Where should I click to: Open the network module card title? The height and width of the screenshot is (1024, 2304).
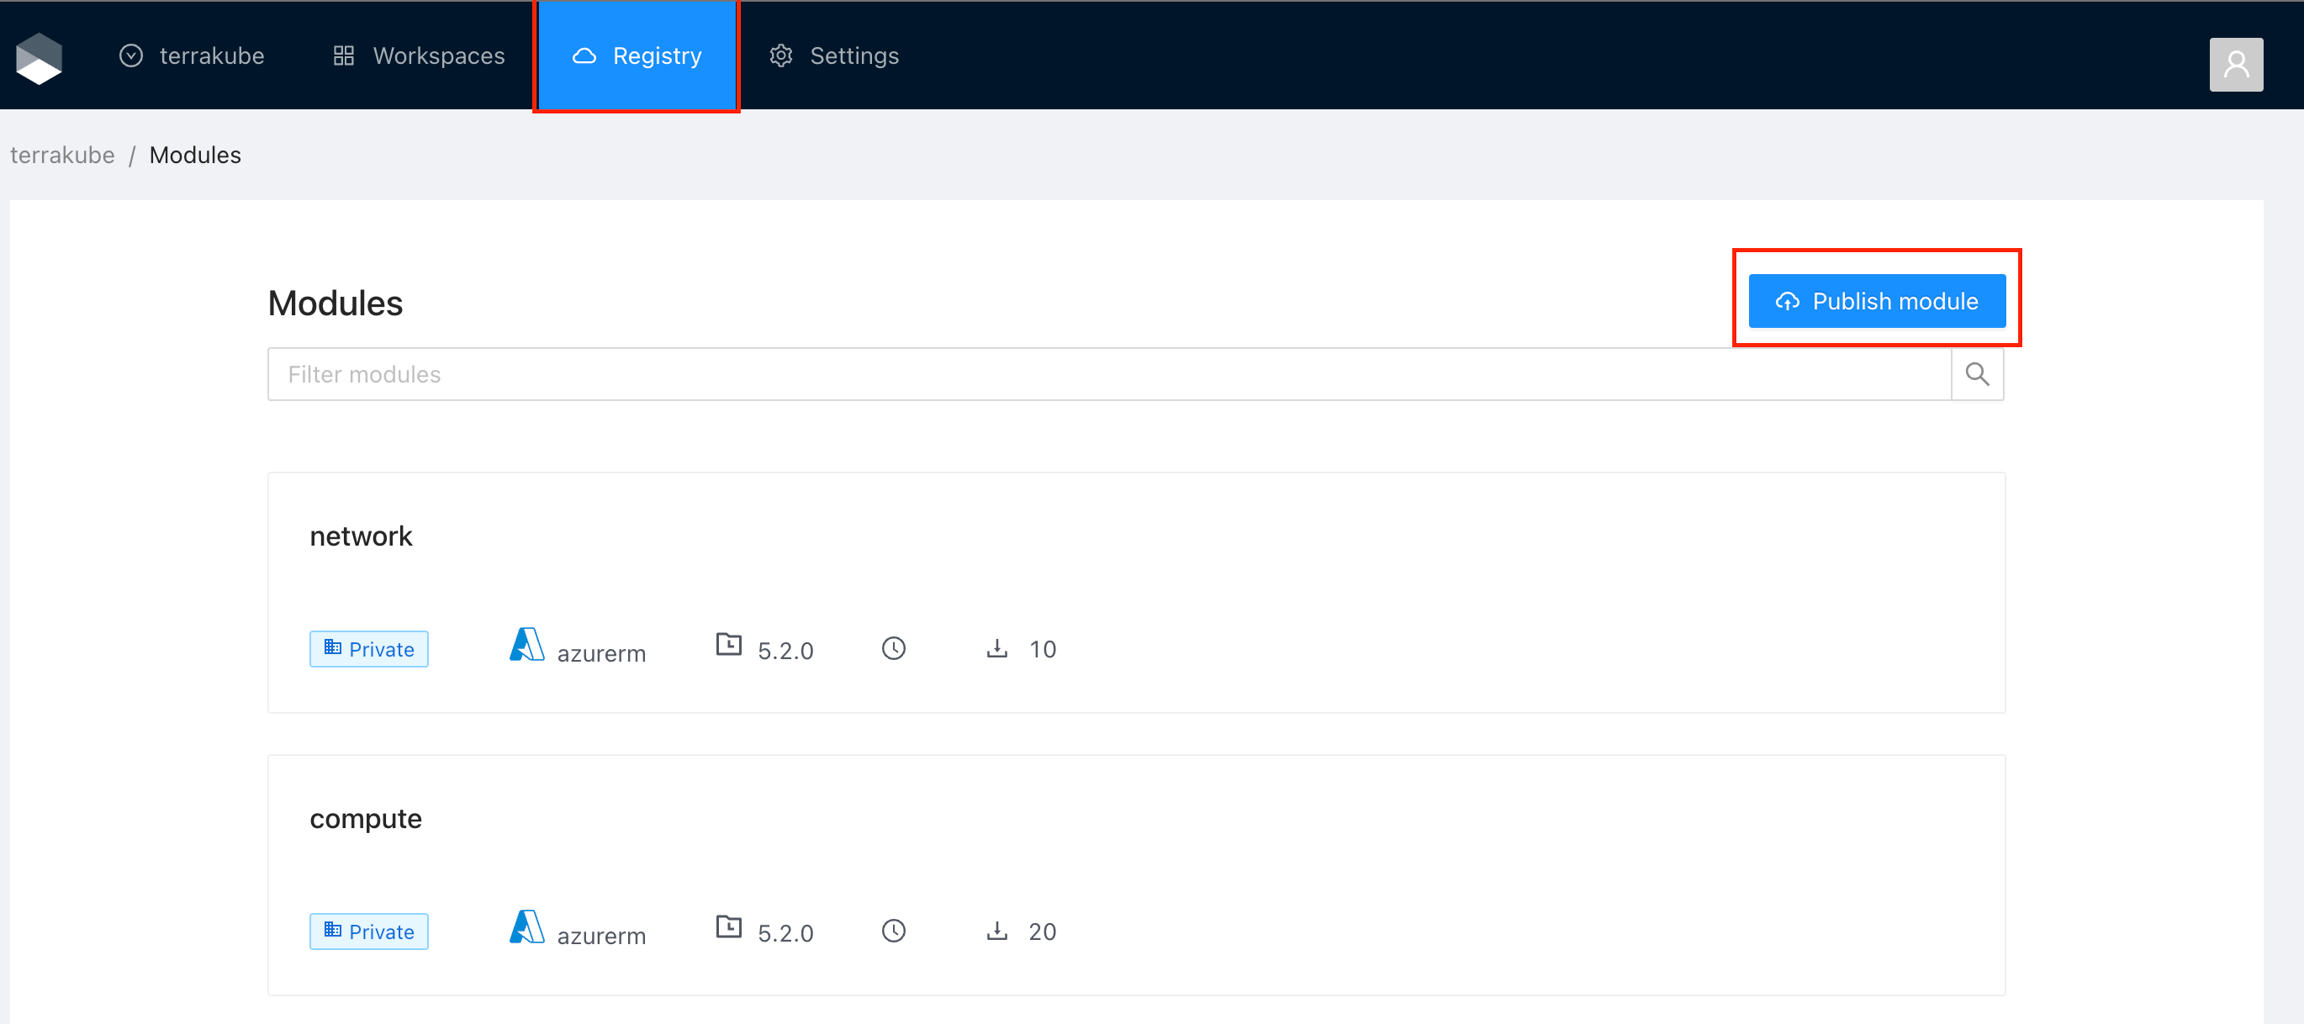click(361, 537)
